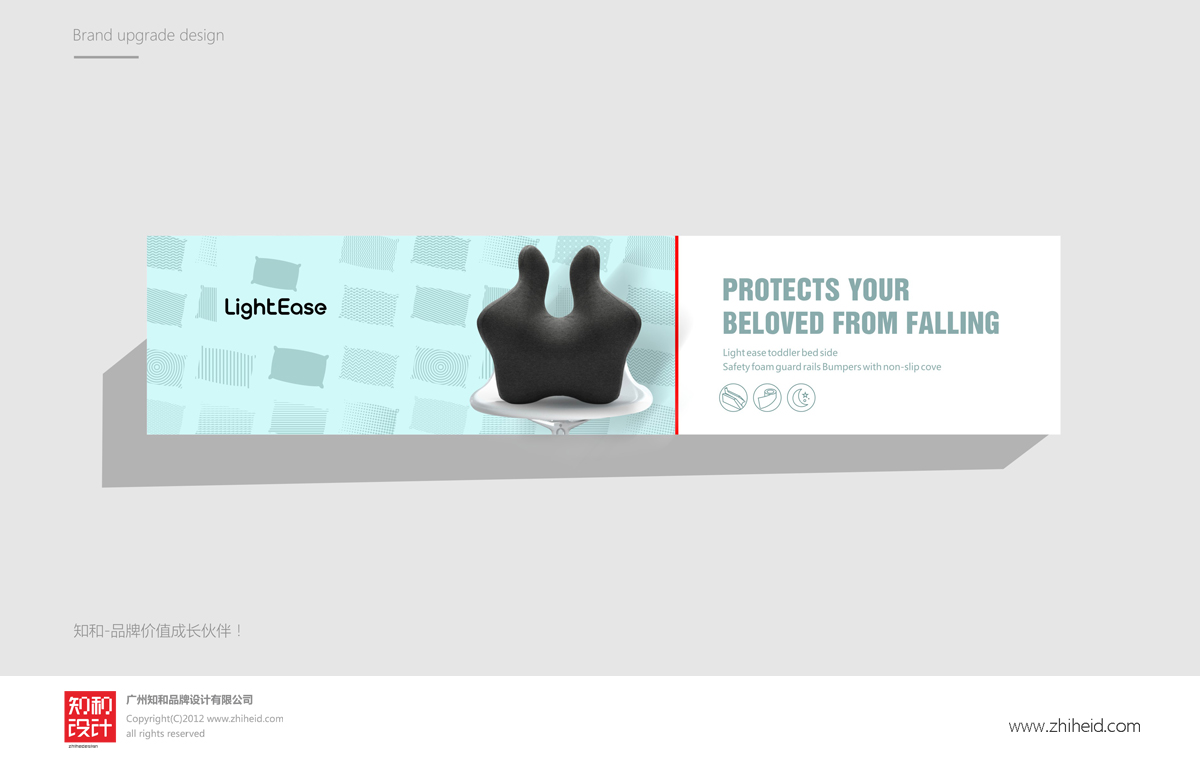The image size is (1200, 763).
Task: Click the Copyright(C)2012 www.zhiheid.com text
Action: pyautogui.click(x=205, y=719)
